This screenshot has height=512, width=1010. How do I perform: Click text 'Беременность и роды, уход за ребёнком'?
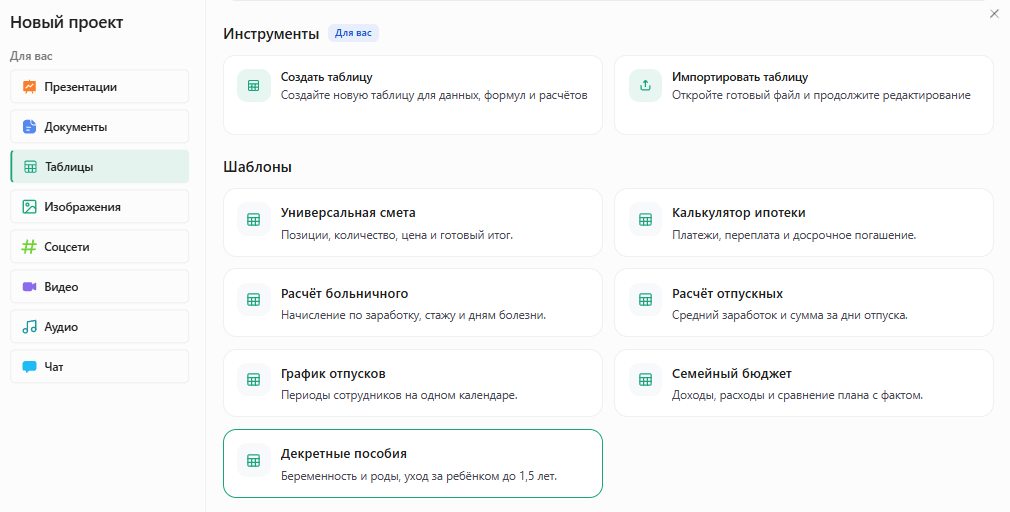pos(392,477)
